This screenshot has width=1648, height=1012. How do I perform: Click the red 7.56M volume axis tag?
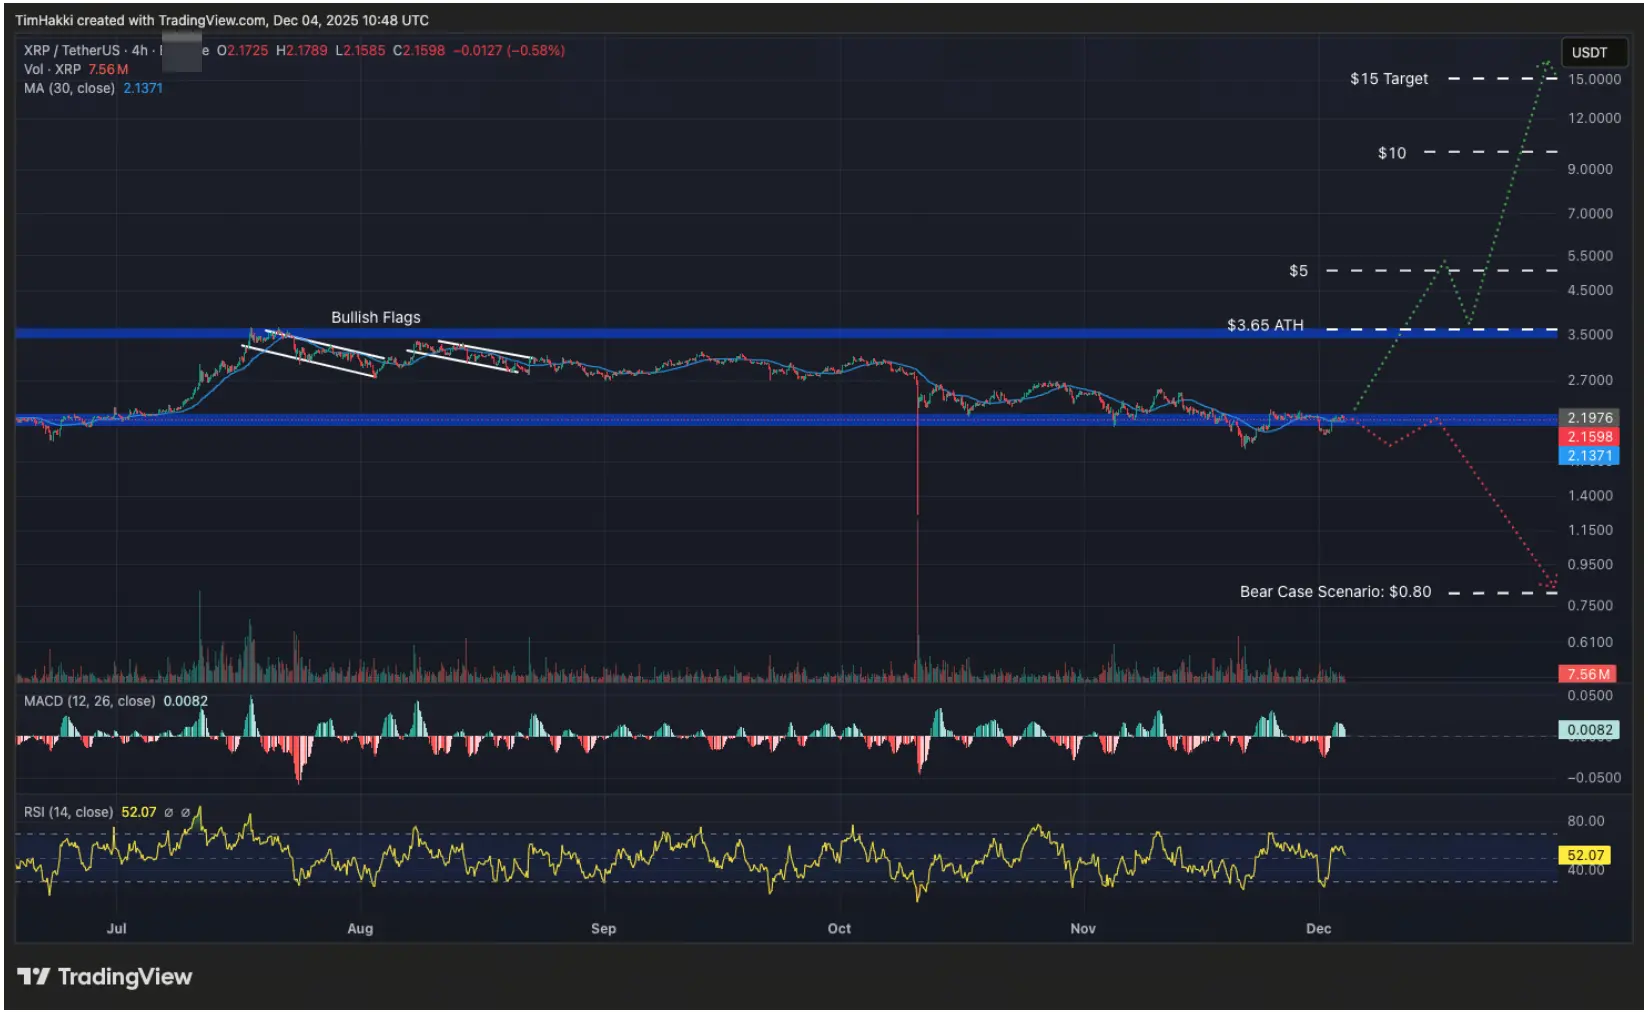[1589, 674]
